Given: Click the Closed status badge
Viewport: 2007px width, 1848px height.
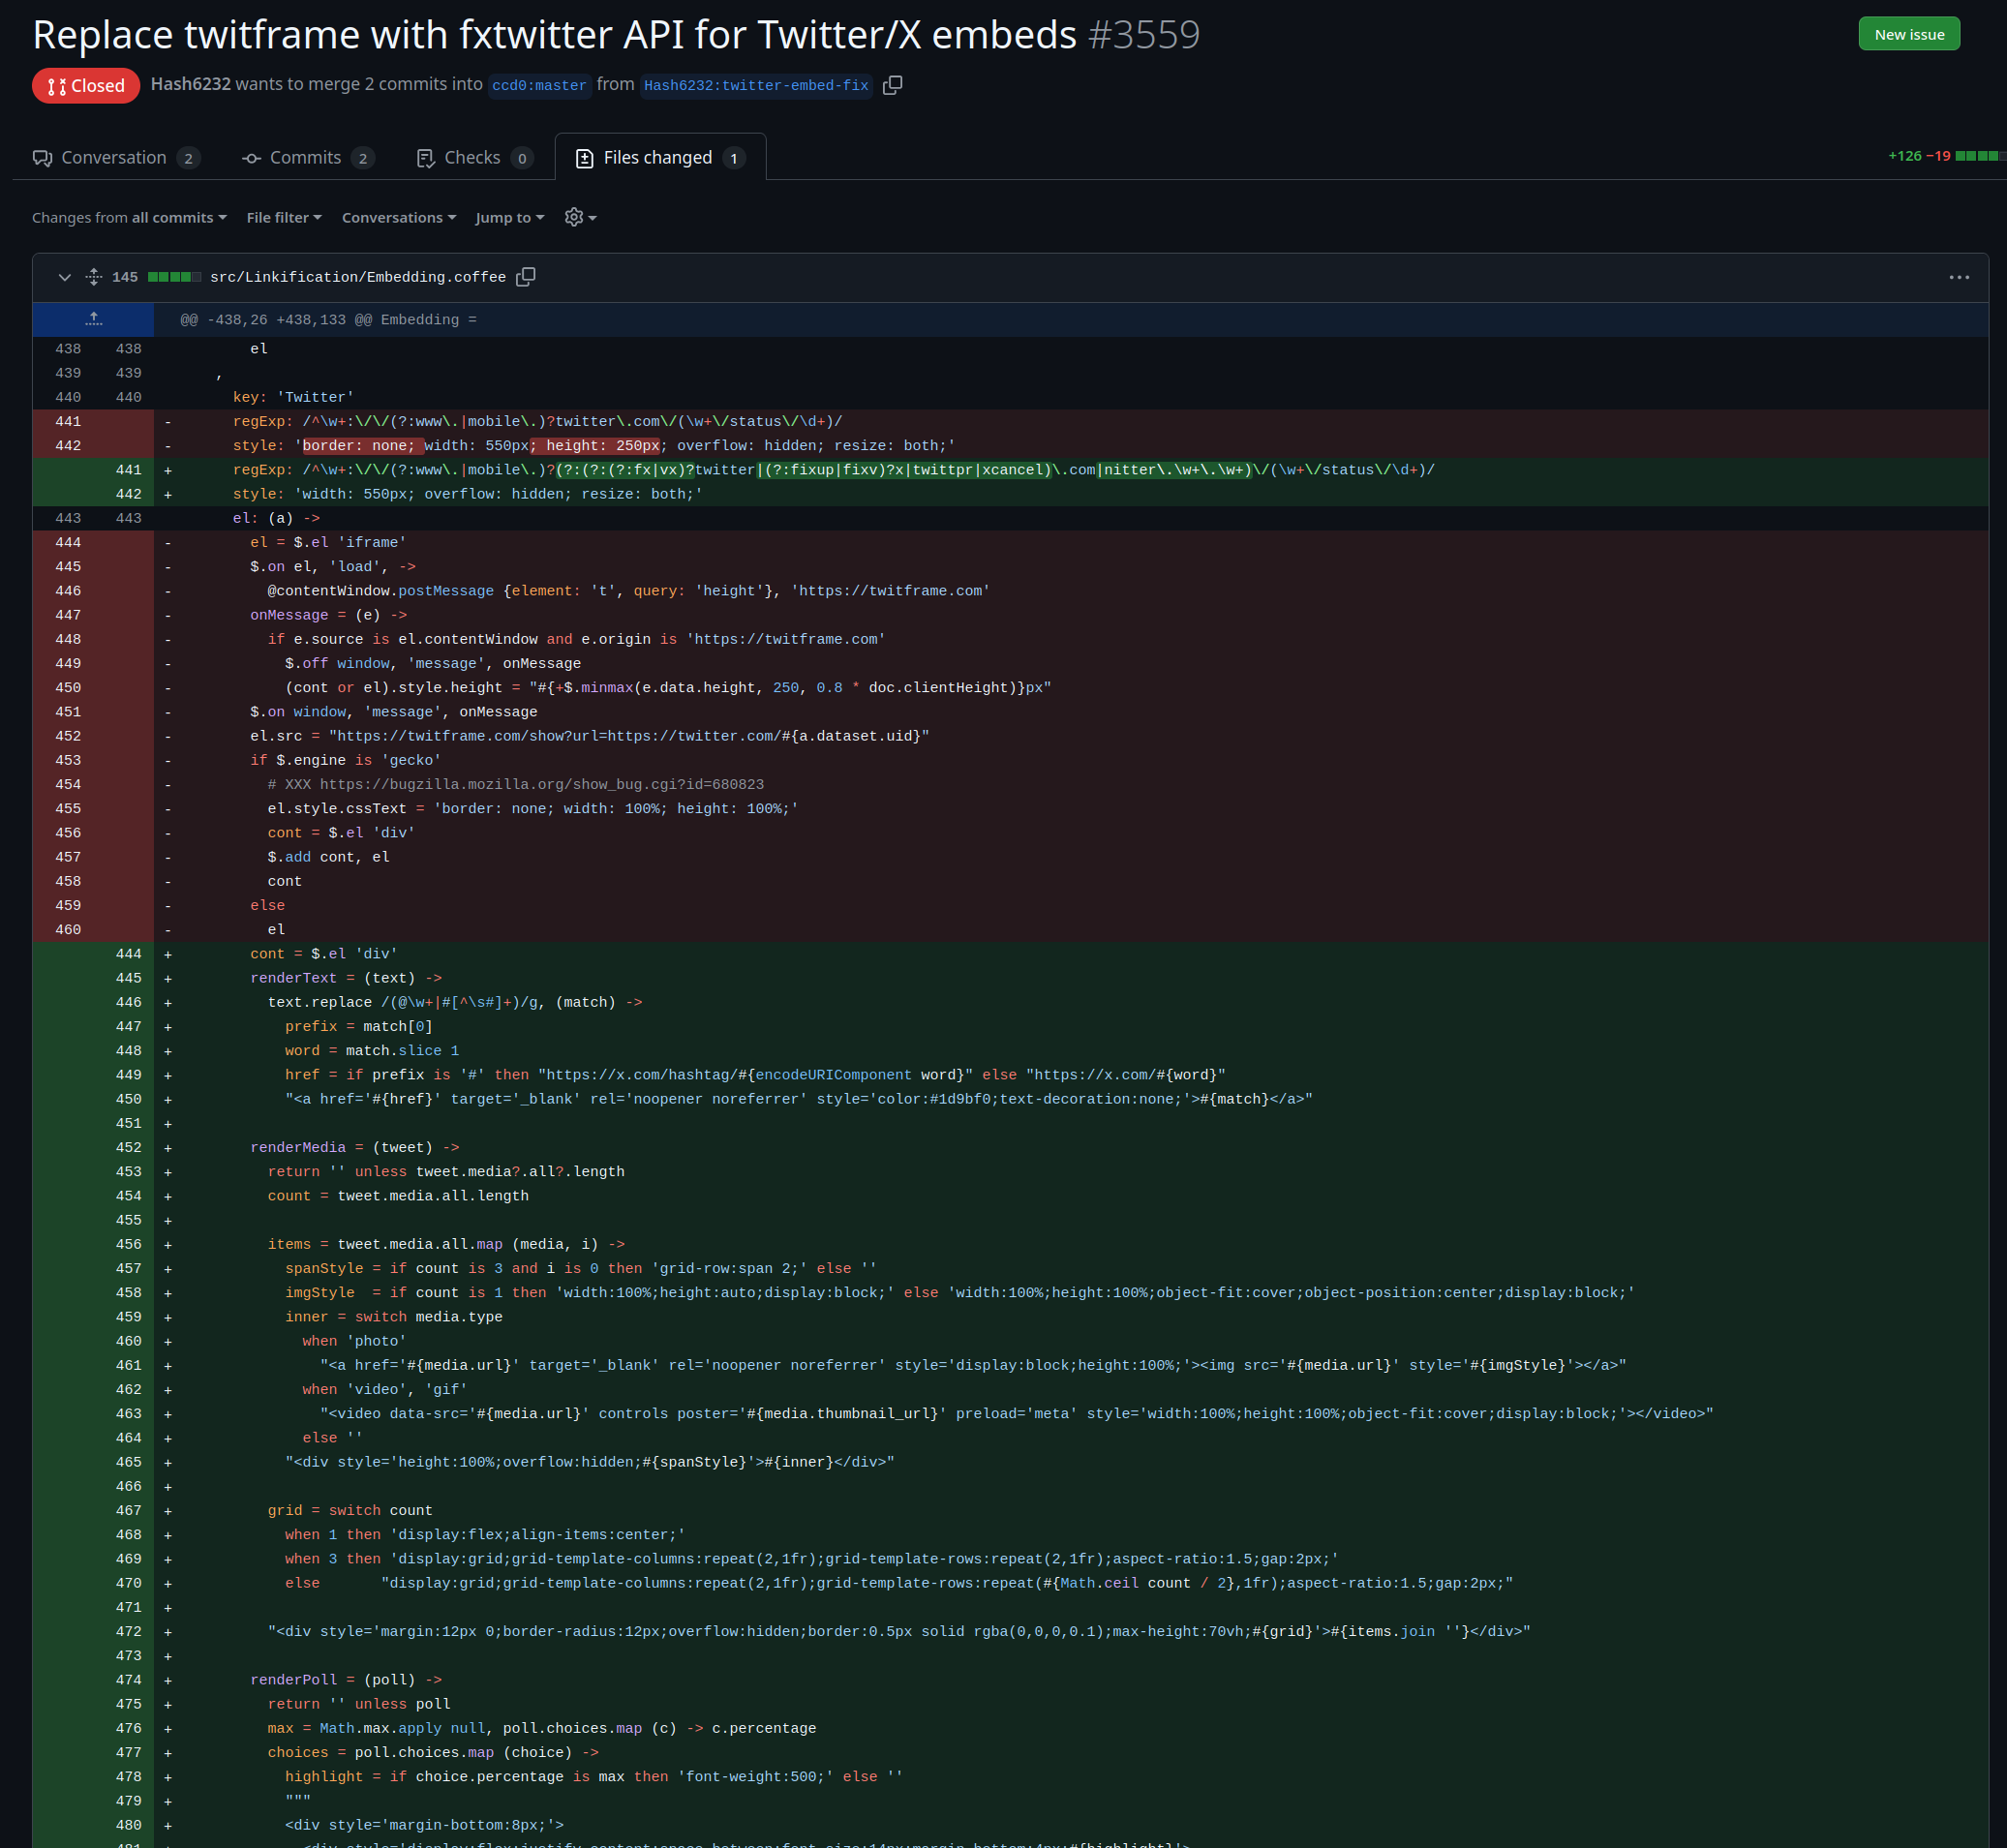Looking at the screenshot, I should point(86,86).
